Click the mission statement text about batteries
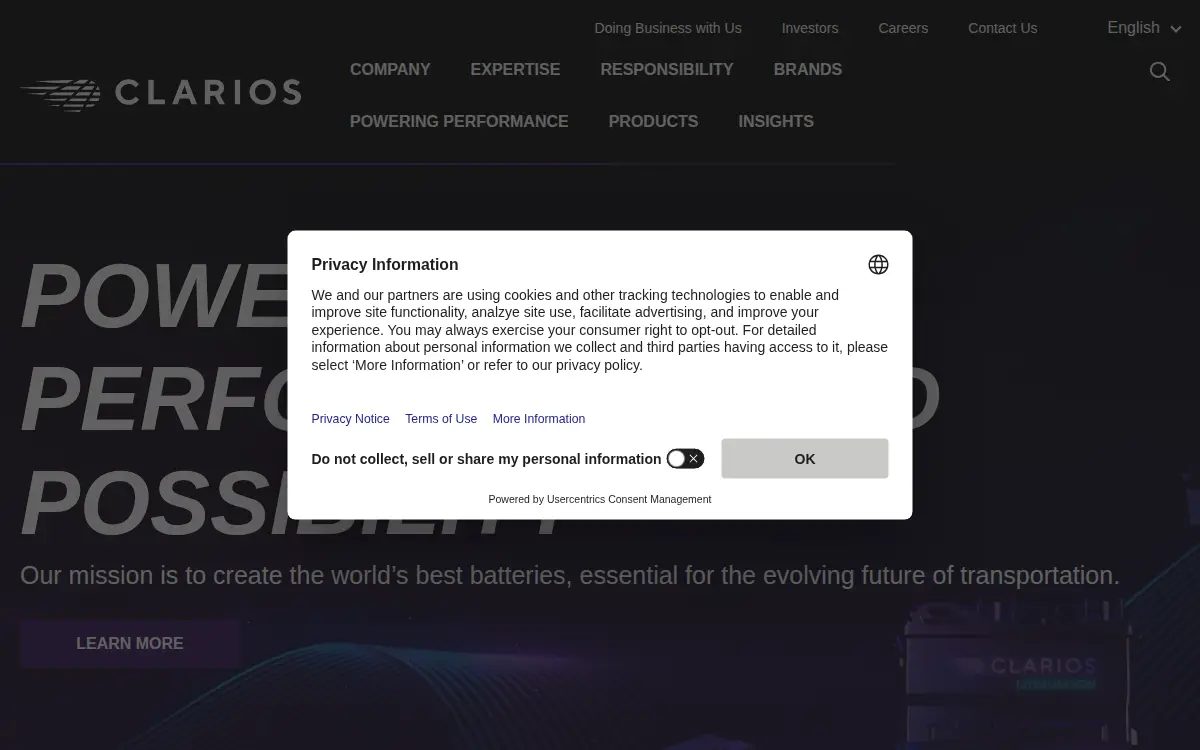 (570, 576)
